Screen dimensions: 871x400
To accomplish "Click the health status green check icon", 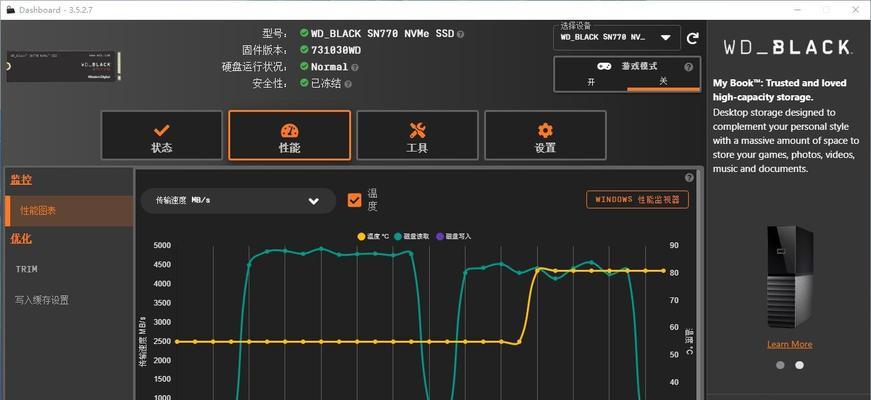I will tap(304, 66).
